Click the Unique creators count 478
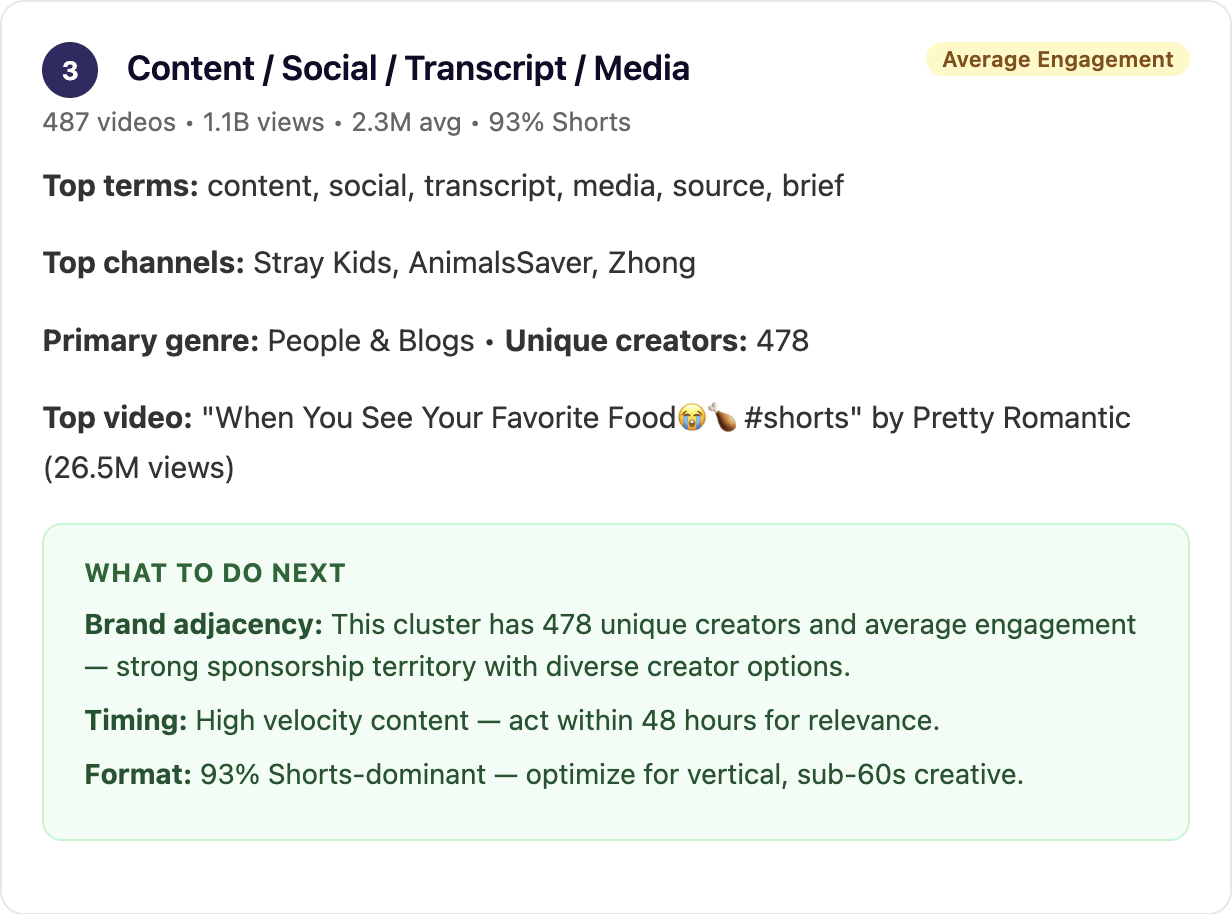The height and width of the screenshot is (914, 1232). click(782, 341)
